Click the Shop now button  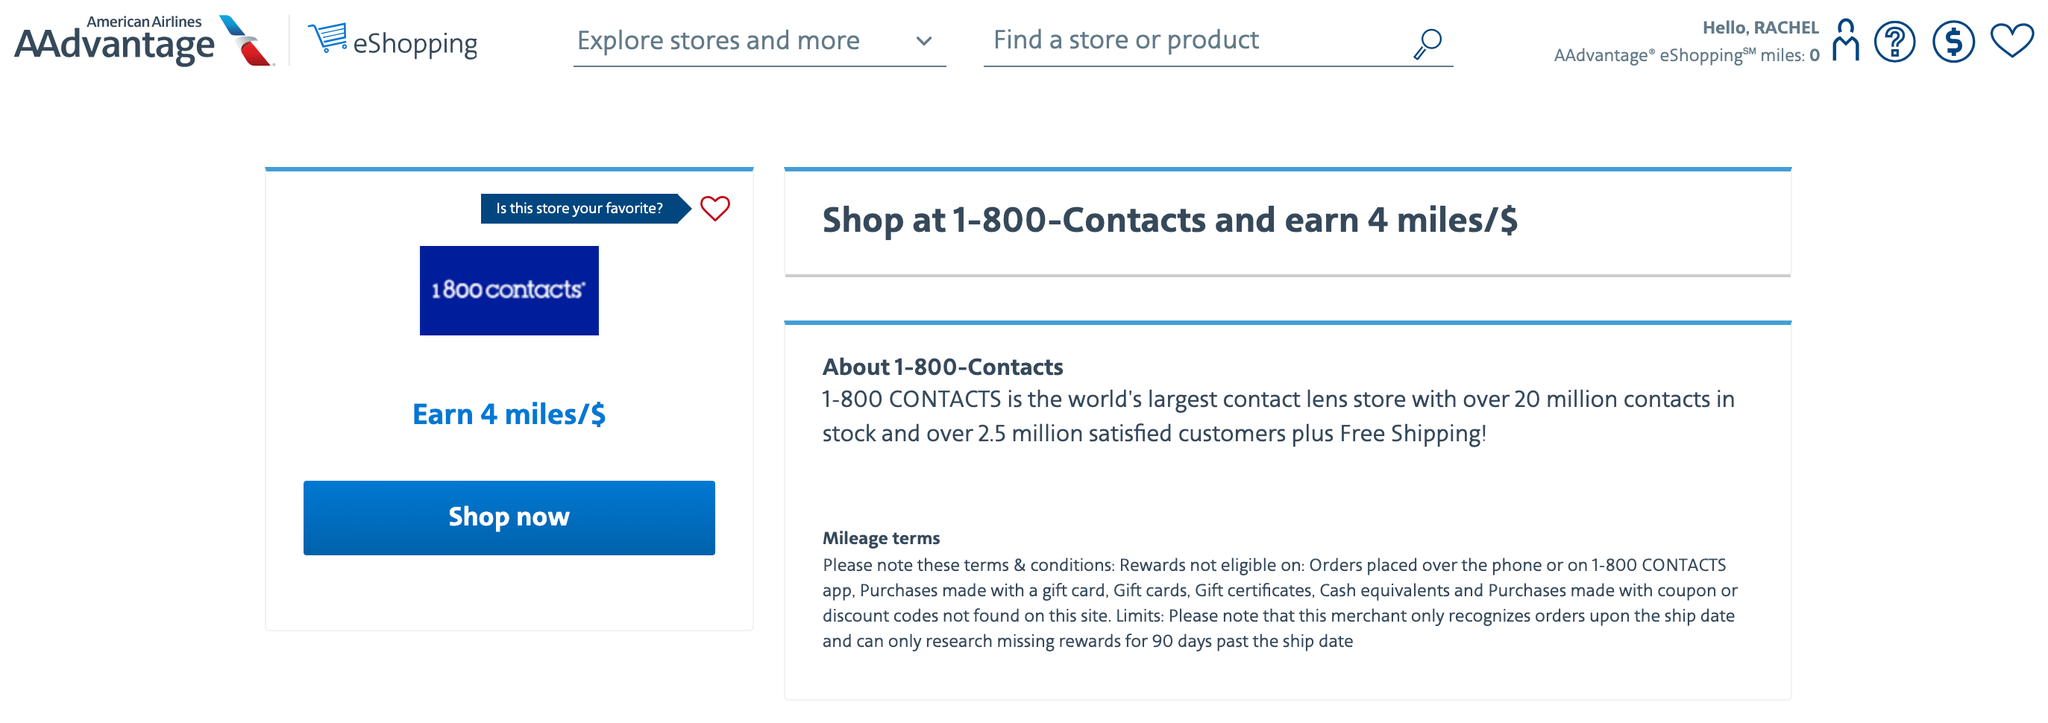[x=508, y=517]
